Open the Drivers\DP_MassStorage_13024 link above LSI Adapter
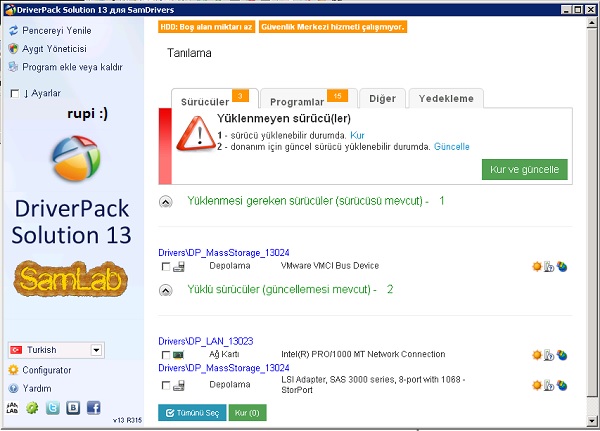The width and height of the screenshot is (600, 431). [224, 368]
